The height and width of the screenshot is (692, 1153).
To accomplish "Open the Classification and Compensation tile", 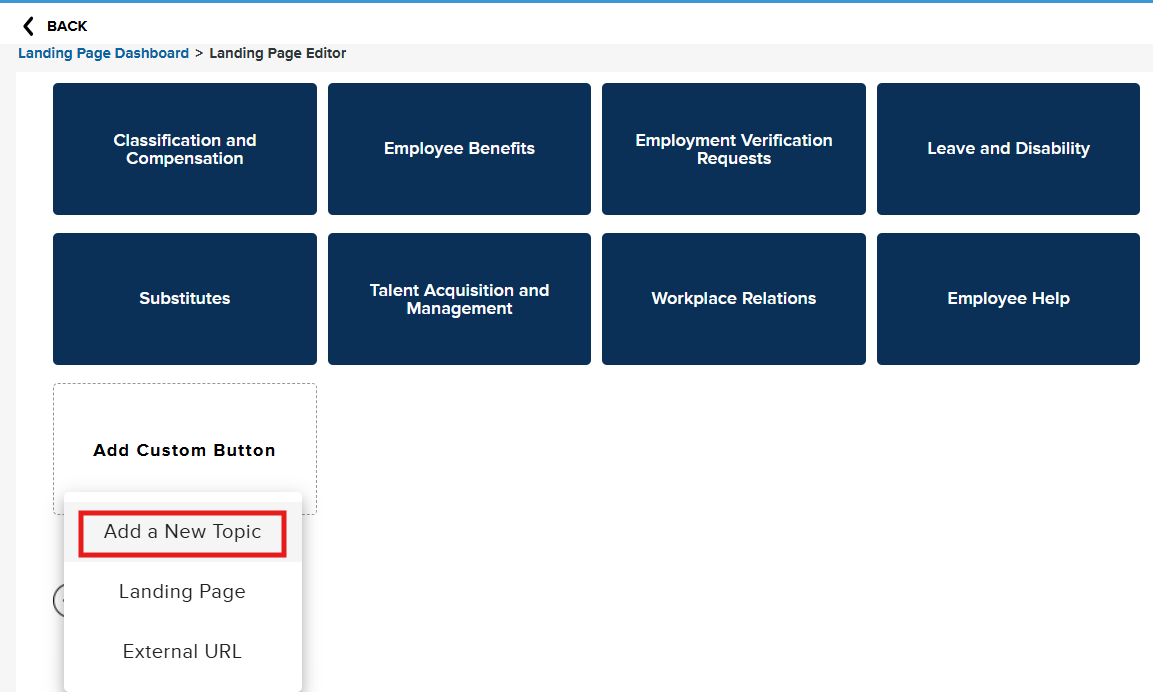I will (184, 149).
